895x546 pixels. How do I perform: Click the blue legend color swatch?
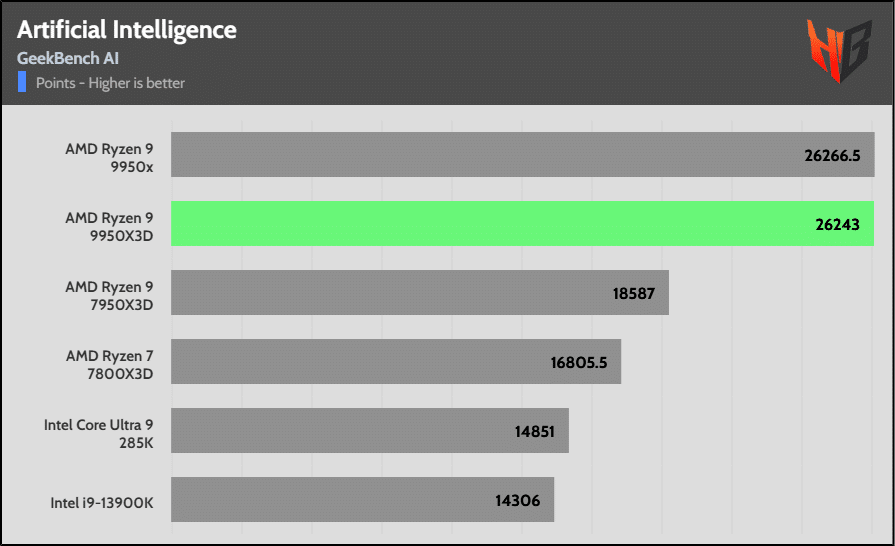click(22, 82)
